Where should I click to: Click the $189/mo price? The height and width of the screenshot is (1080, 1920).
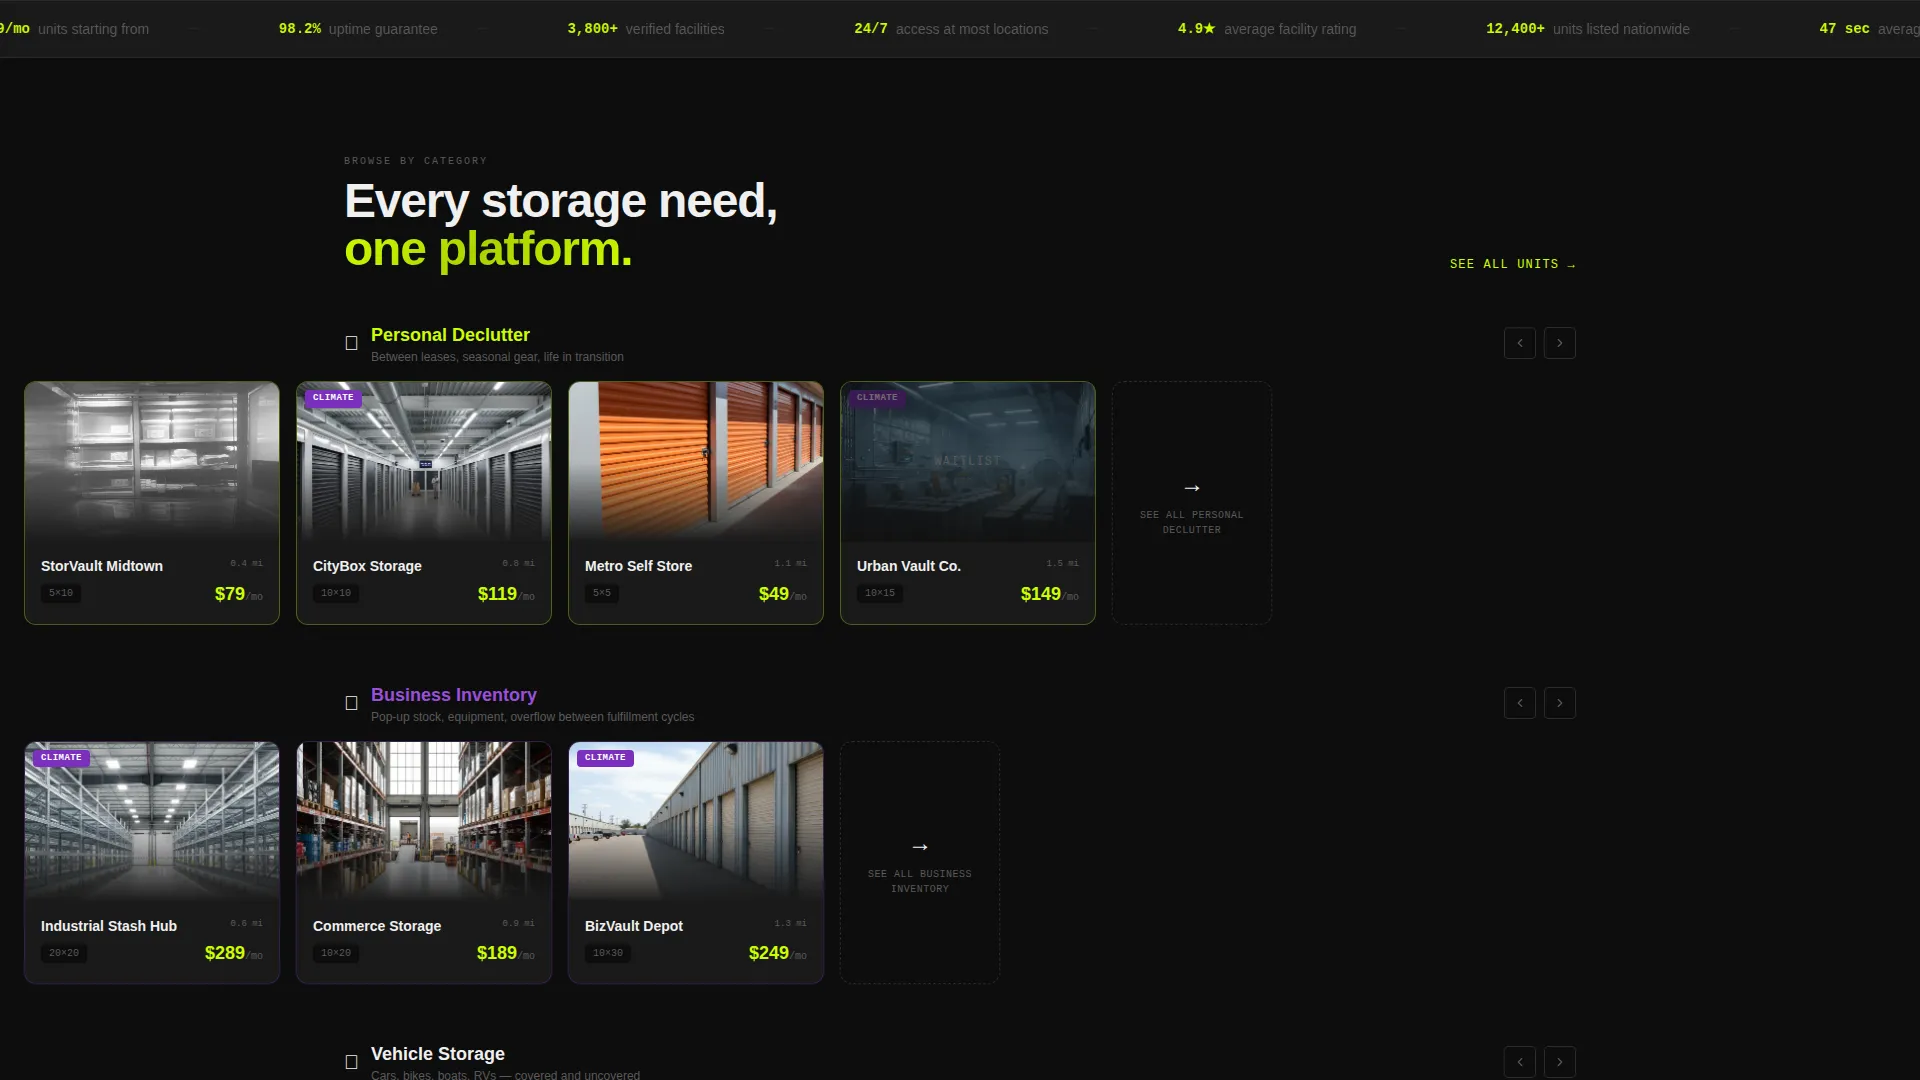[505, 953]
